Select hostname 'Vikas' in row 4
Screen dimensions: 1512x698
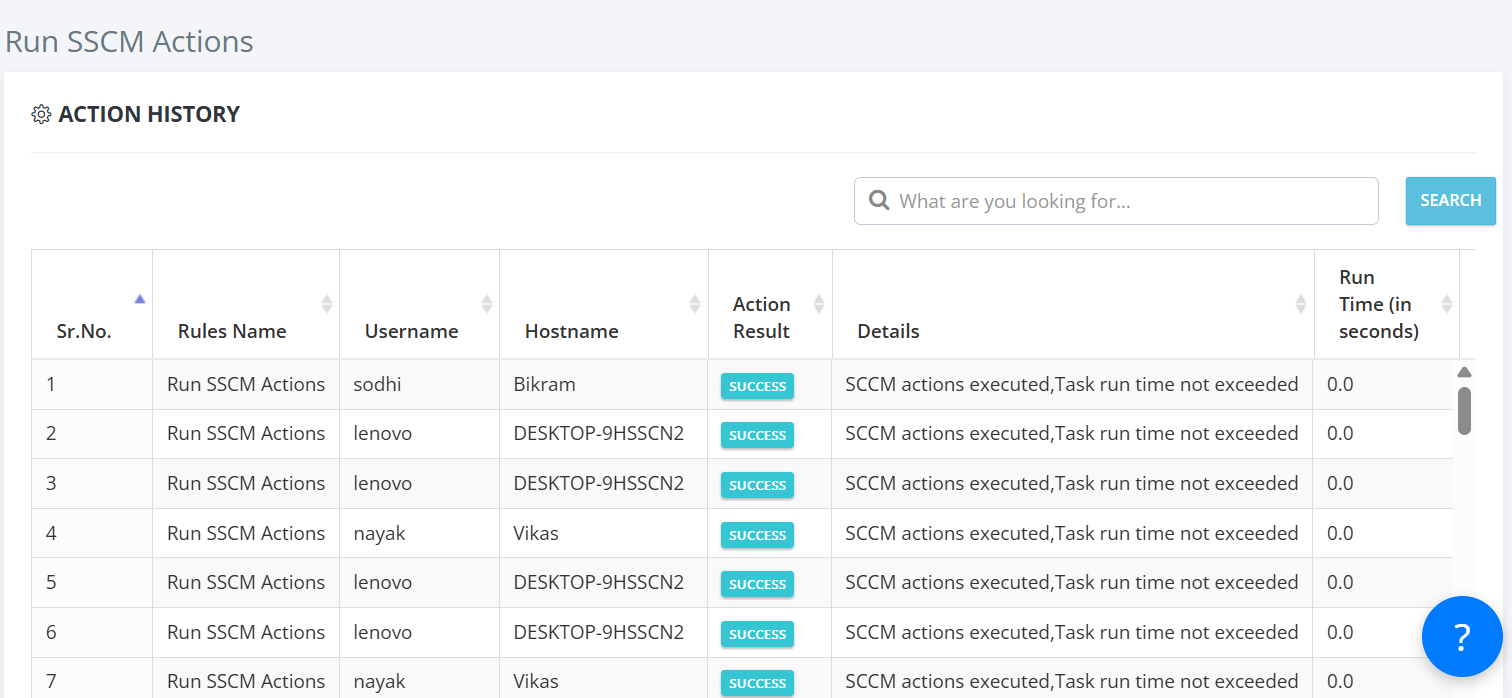tap(535, 533)
